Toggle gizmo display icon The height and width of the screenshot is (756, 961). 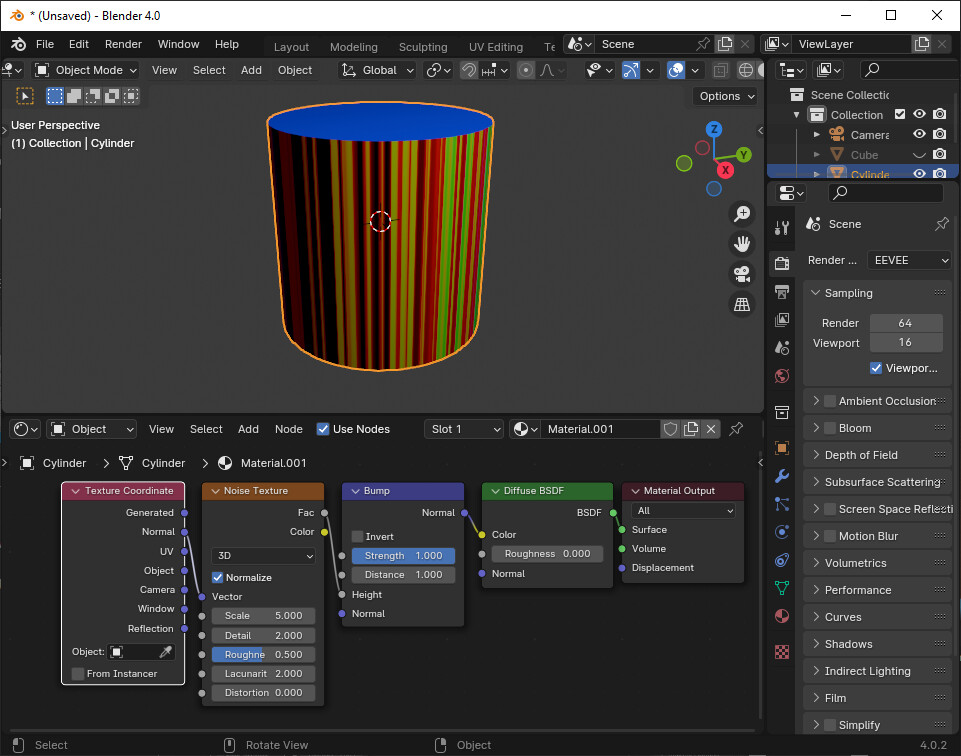coord(631,70)
